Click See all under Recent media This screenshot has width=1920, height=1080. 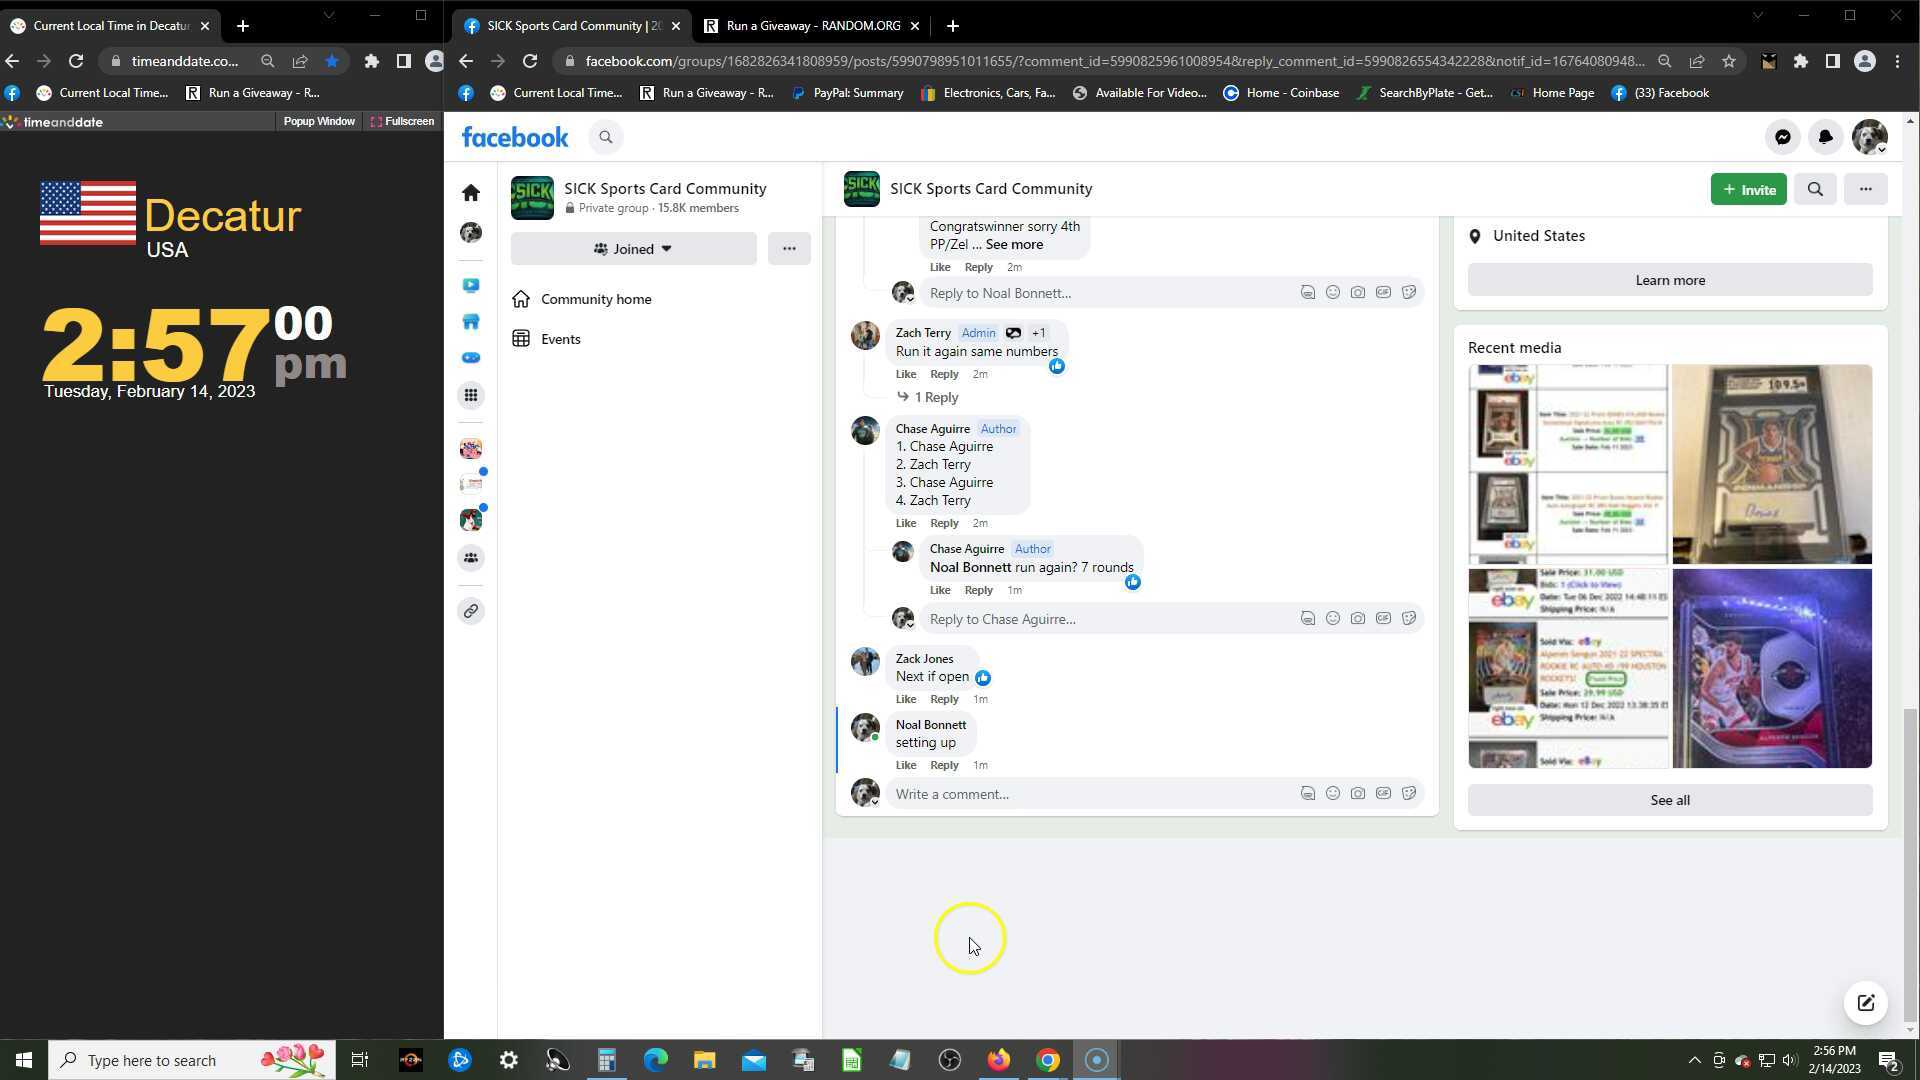[1669, 800]
